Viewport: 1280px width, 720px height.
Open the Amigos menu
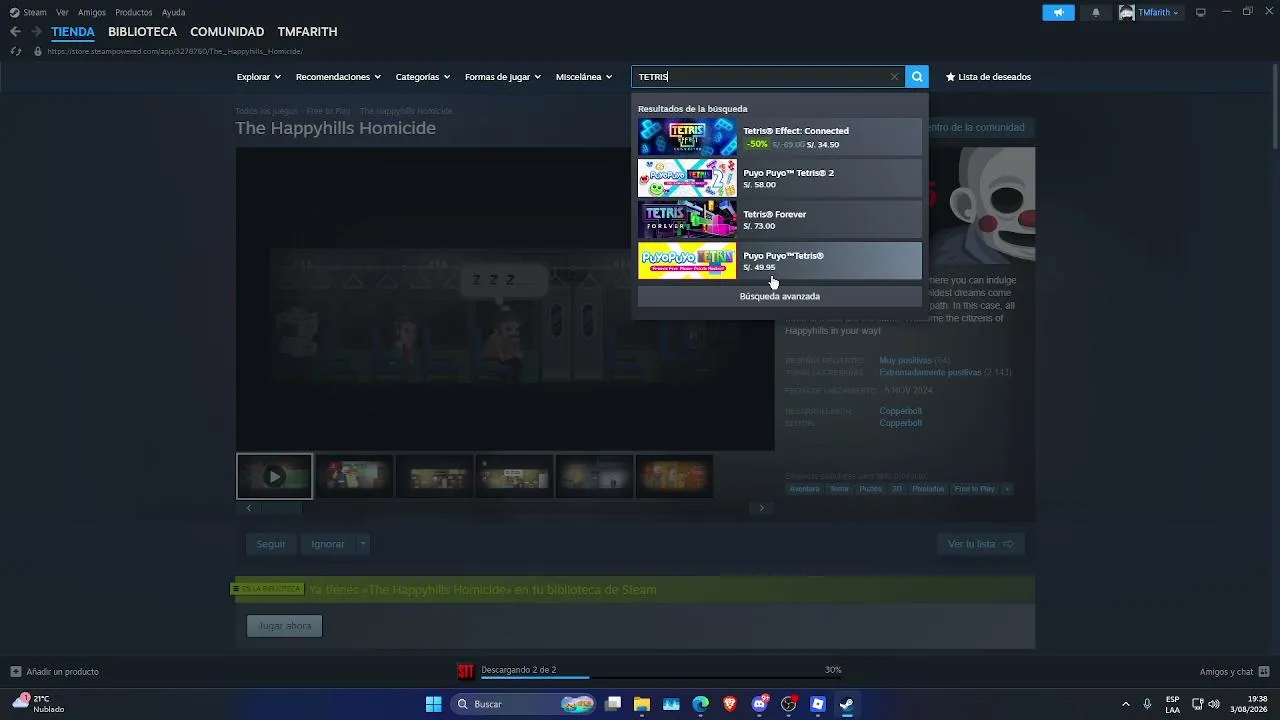(x=92, y=12)
